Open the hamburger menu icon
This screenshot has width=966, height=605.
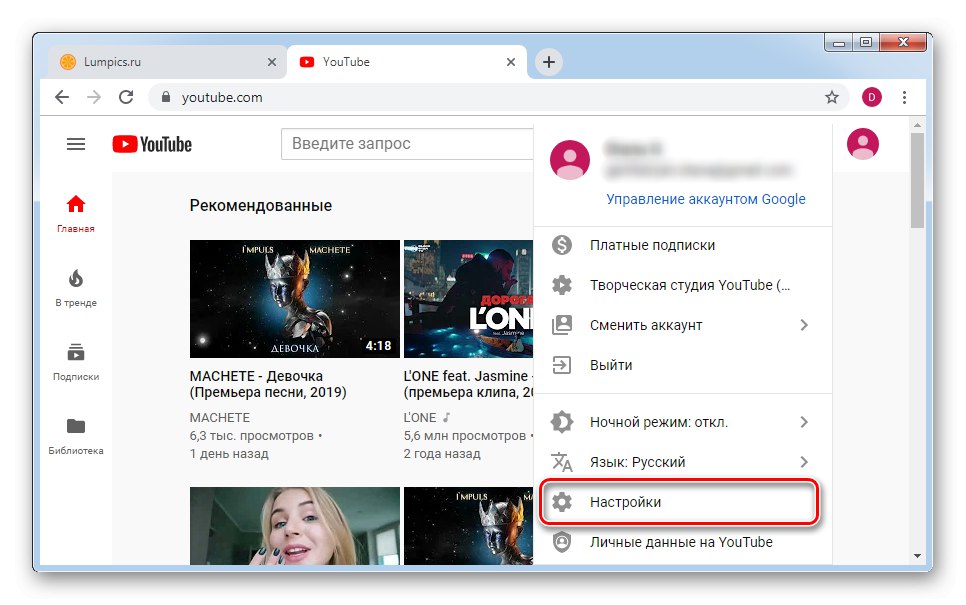coord(75,143)
